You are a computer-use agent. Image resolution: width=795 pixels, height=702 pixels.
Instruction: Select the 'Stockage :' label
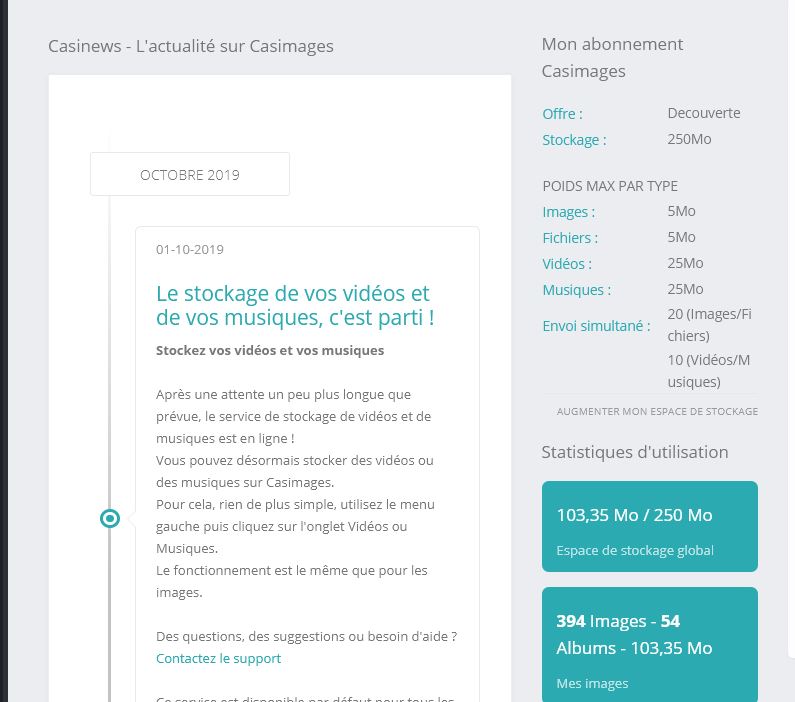pos(574,140)
